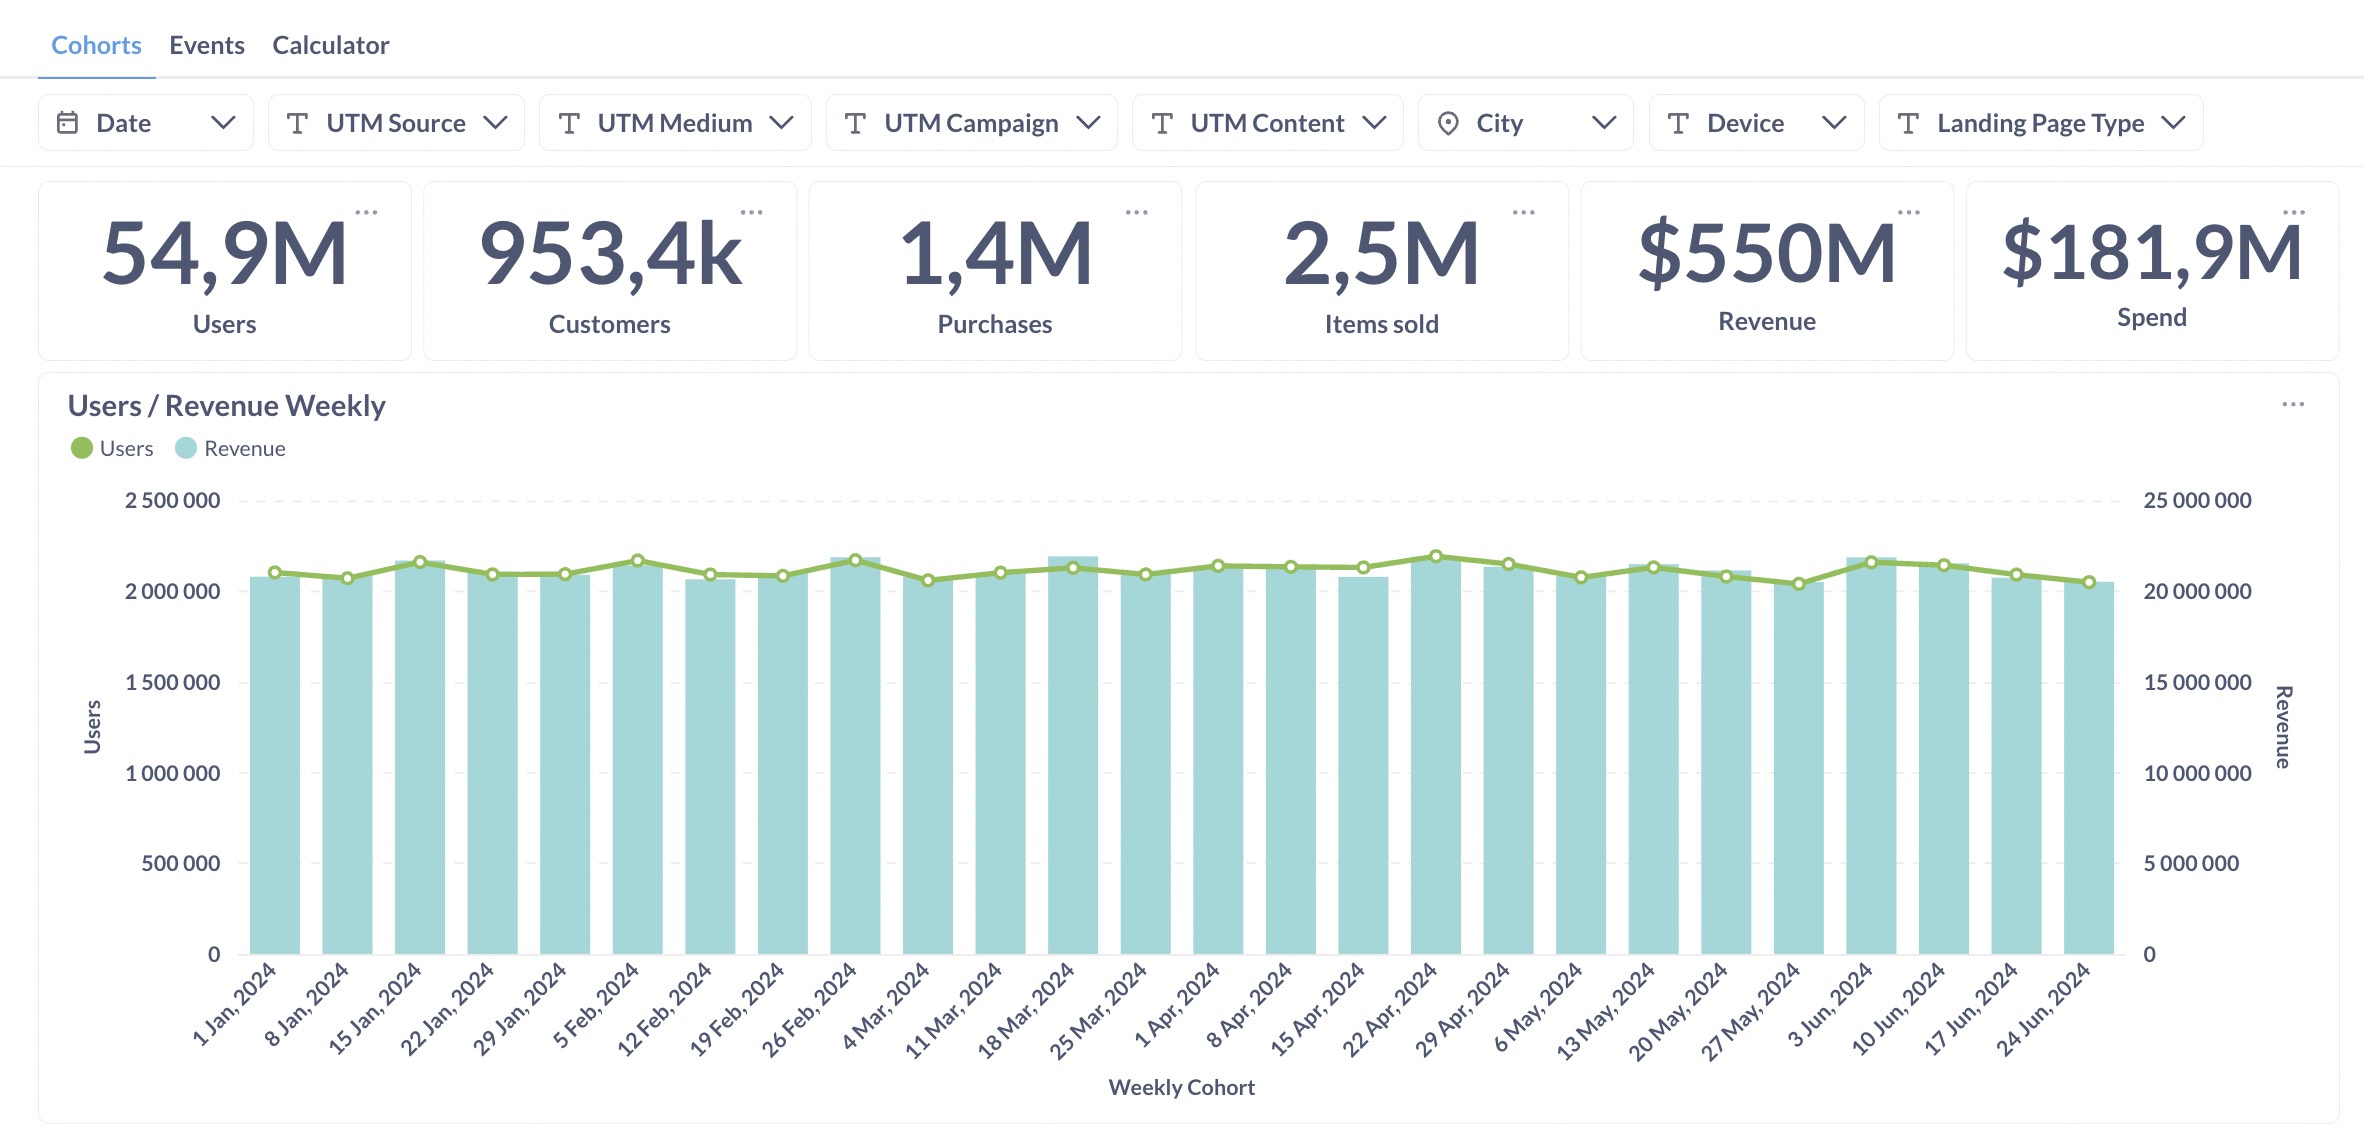This screenshot has width=2364, height=1132.
Task: Click the text icon in the UTM Campaign filter
Action: click(855, 122)
